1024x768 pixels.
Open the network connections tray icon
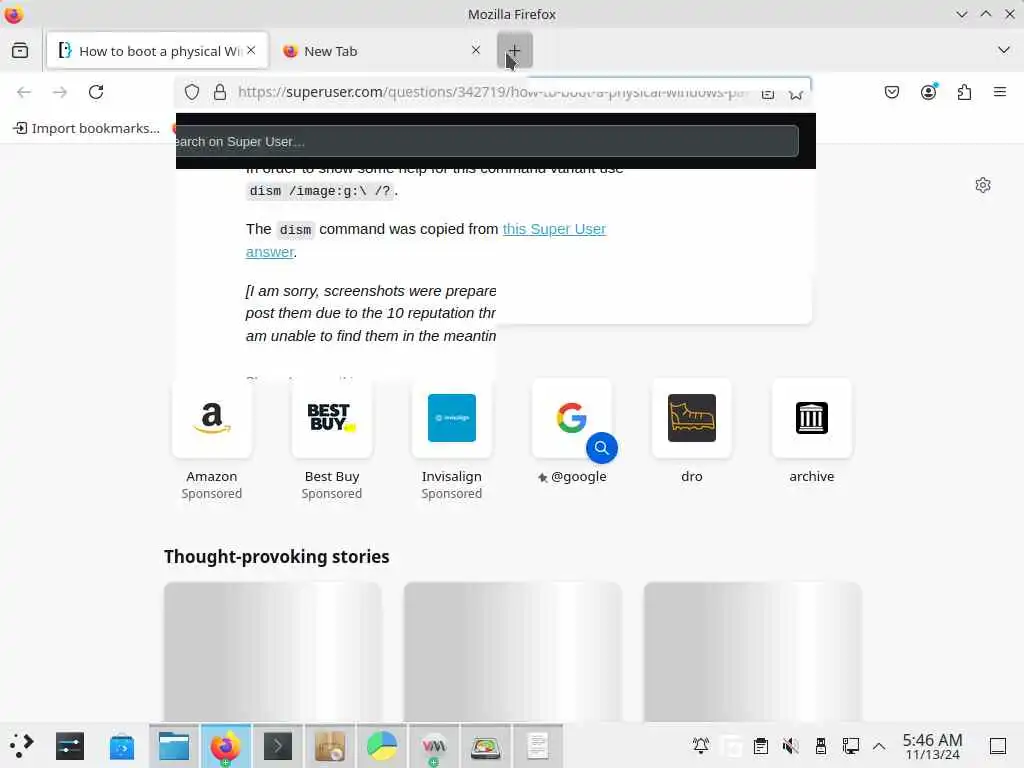[x=850, y=746]
